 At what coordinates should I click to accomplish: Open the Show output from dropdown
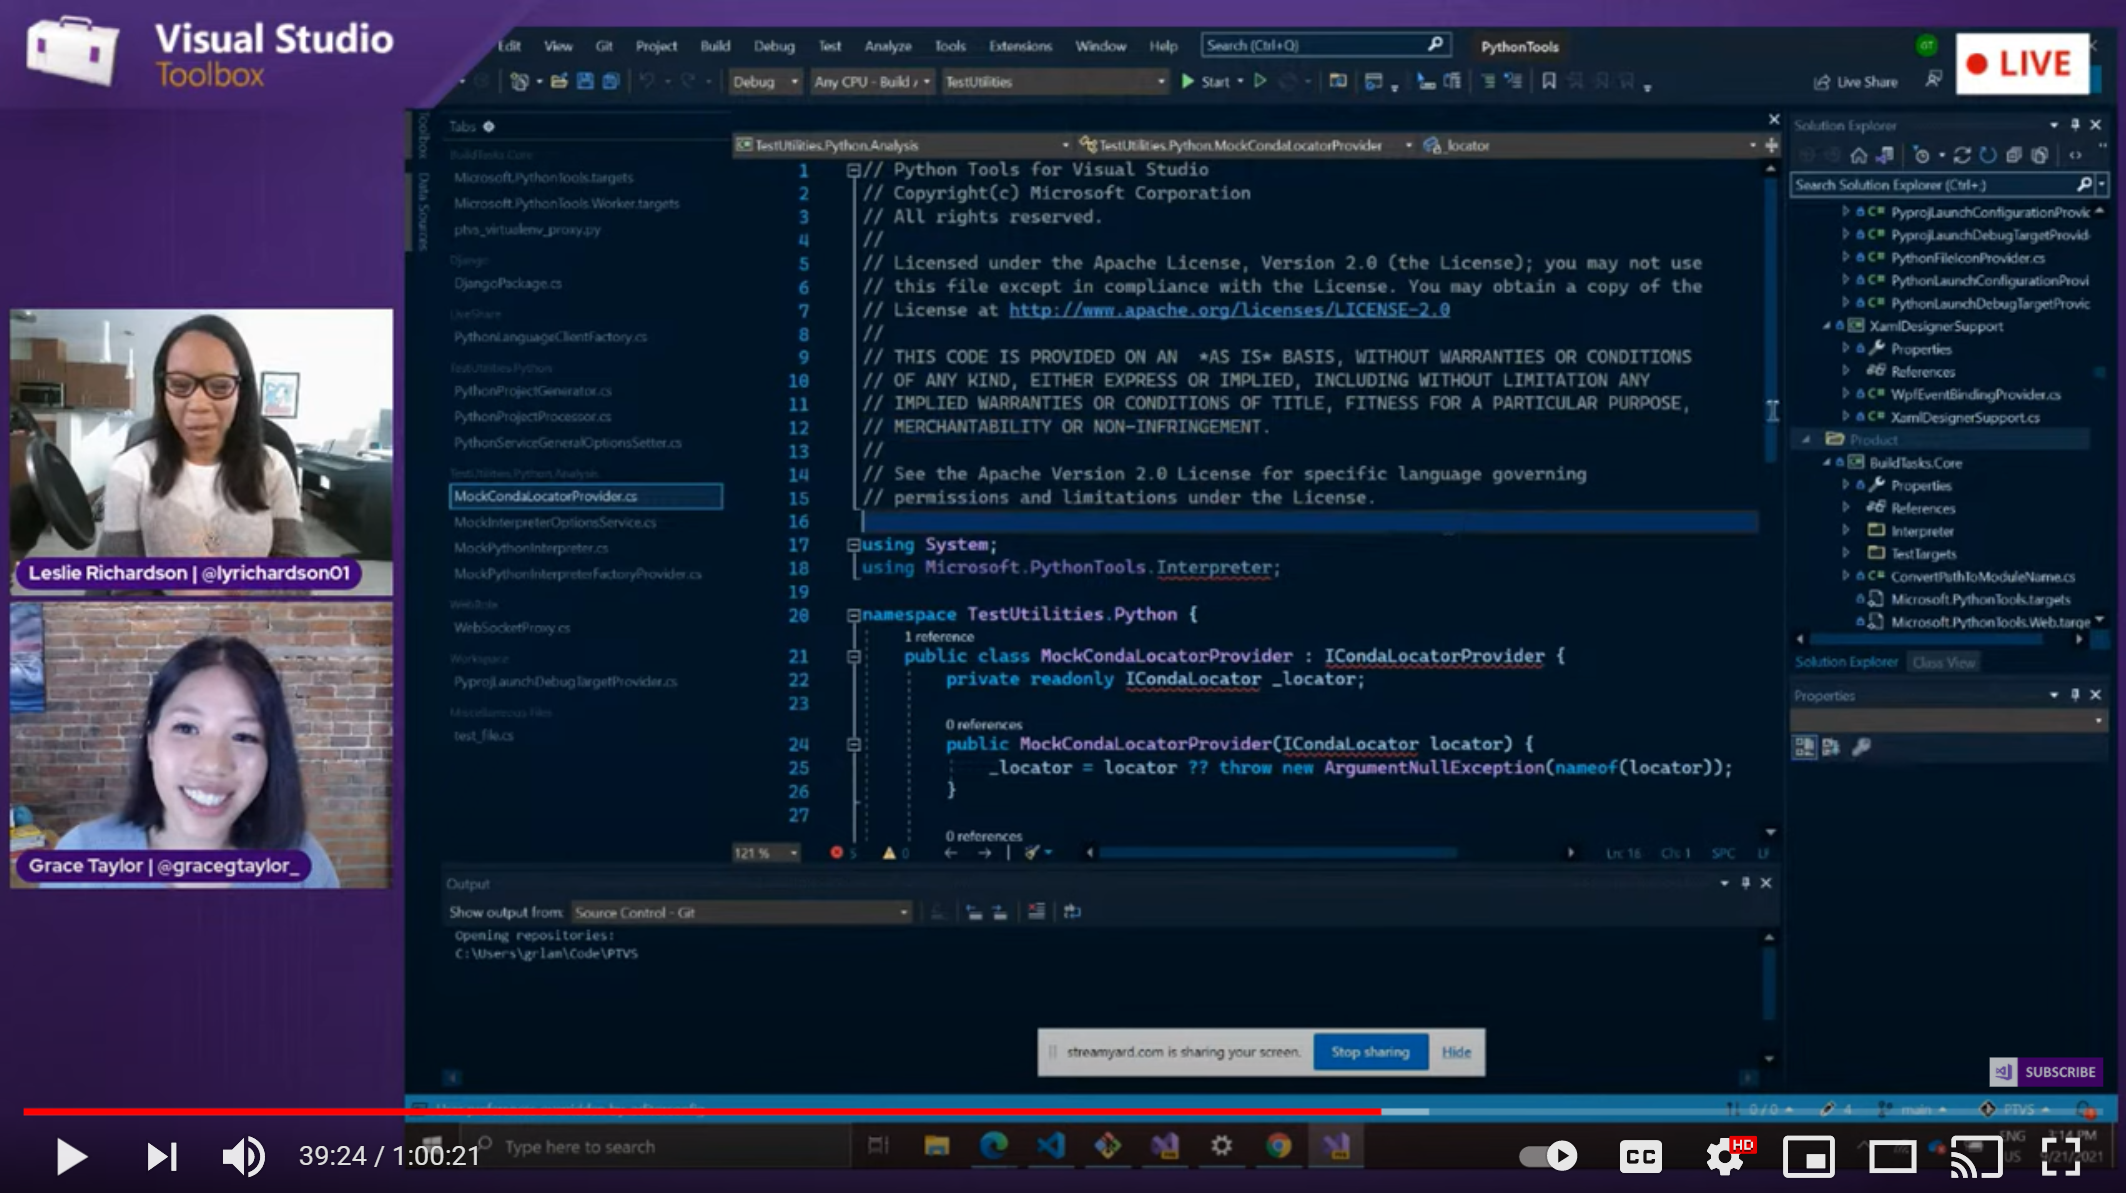point(741,912)
